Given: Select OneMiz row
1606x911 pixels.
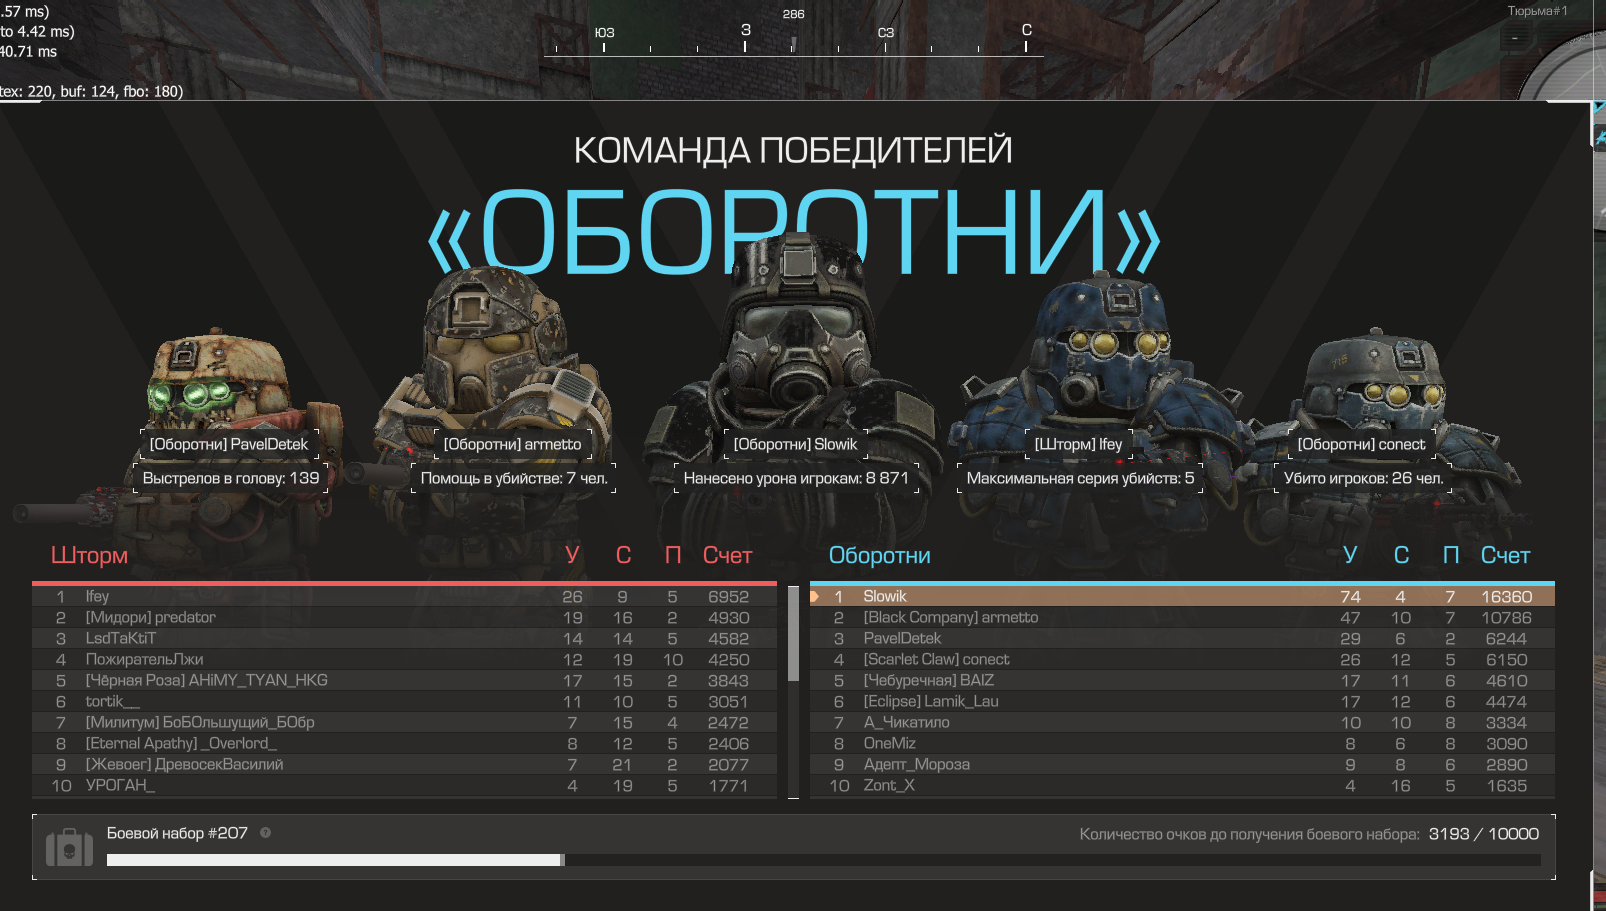Looking at the screenshot, I should pyautogui.click(x=1182, y=743).
